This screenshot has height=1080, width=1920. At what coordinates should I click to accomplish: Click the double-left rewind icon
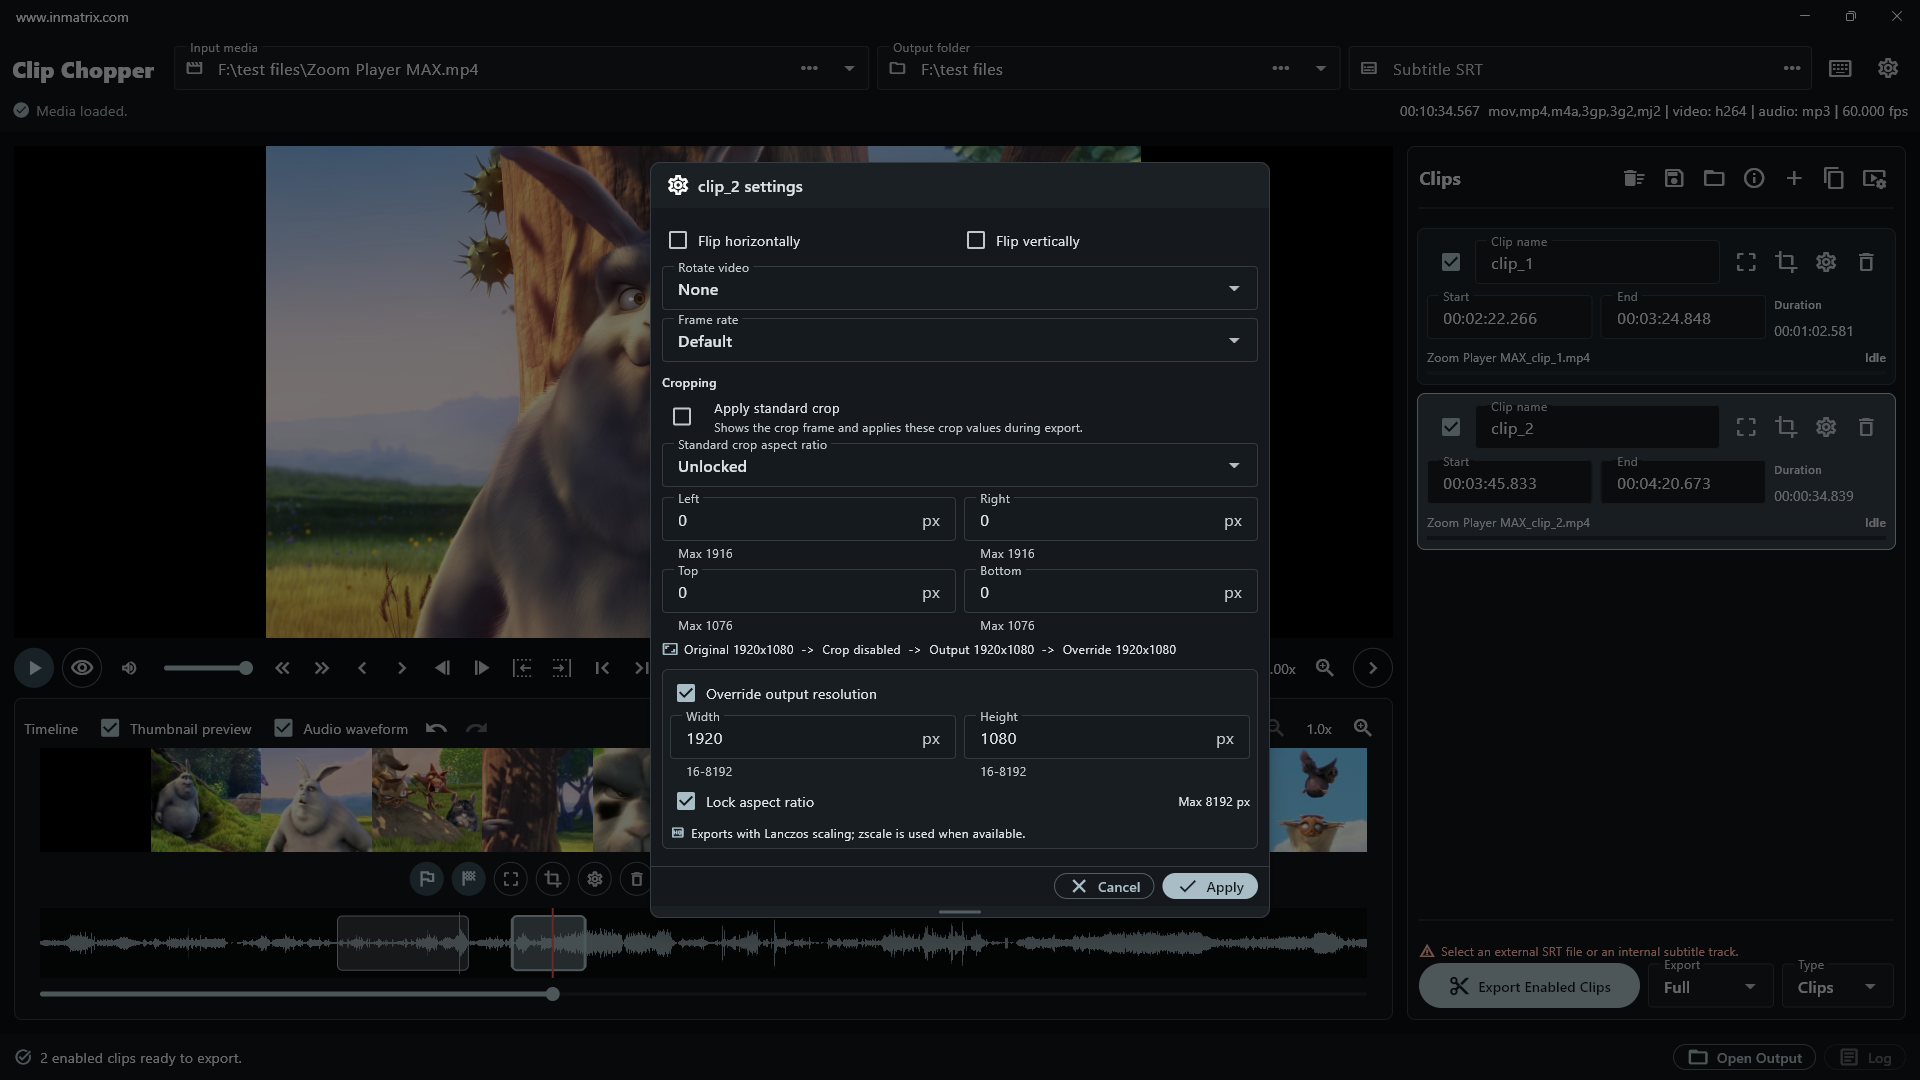[x=282, y=668]
